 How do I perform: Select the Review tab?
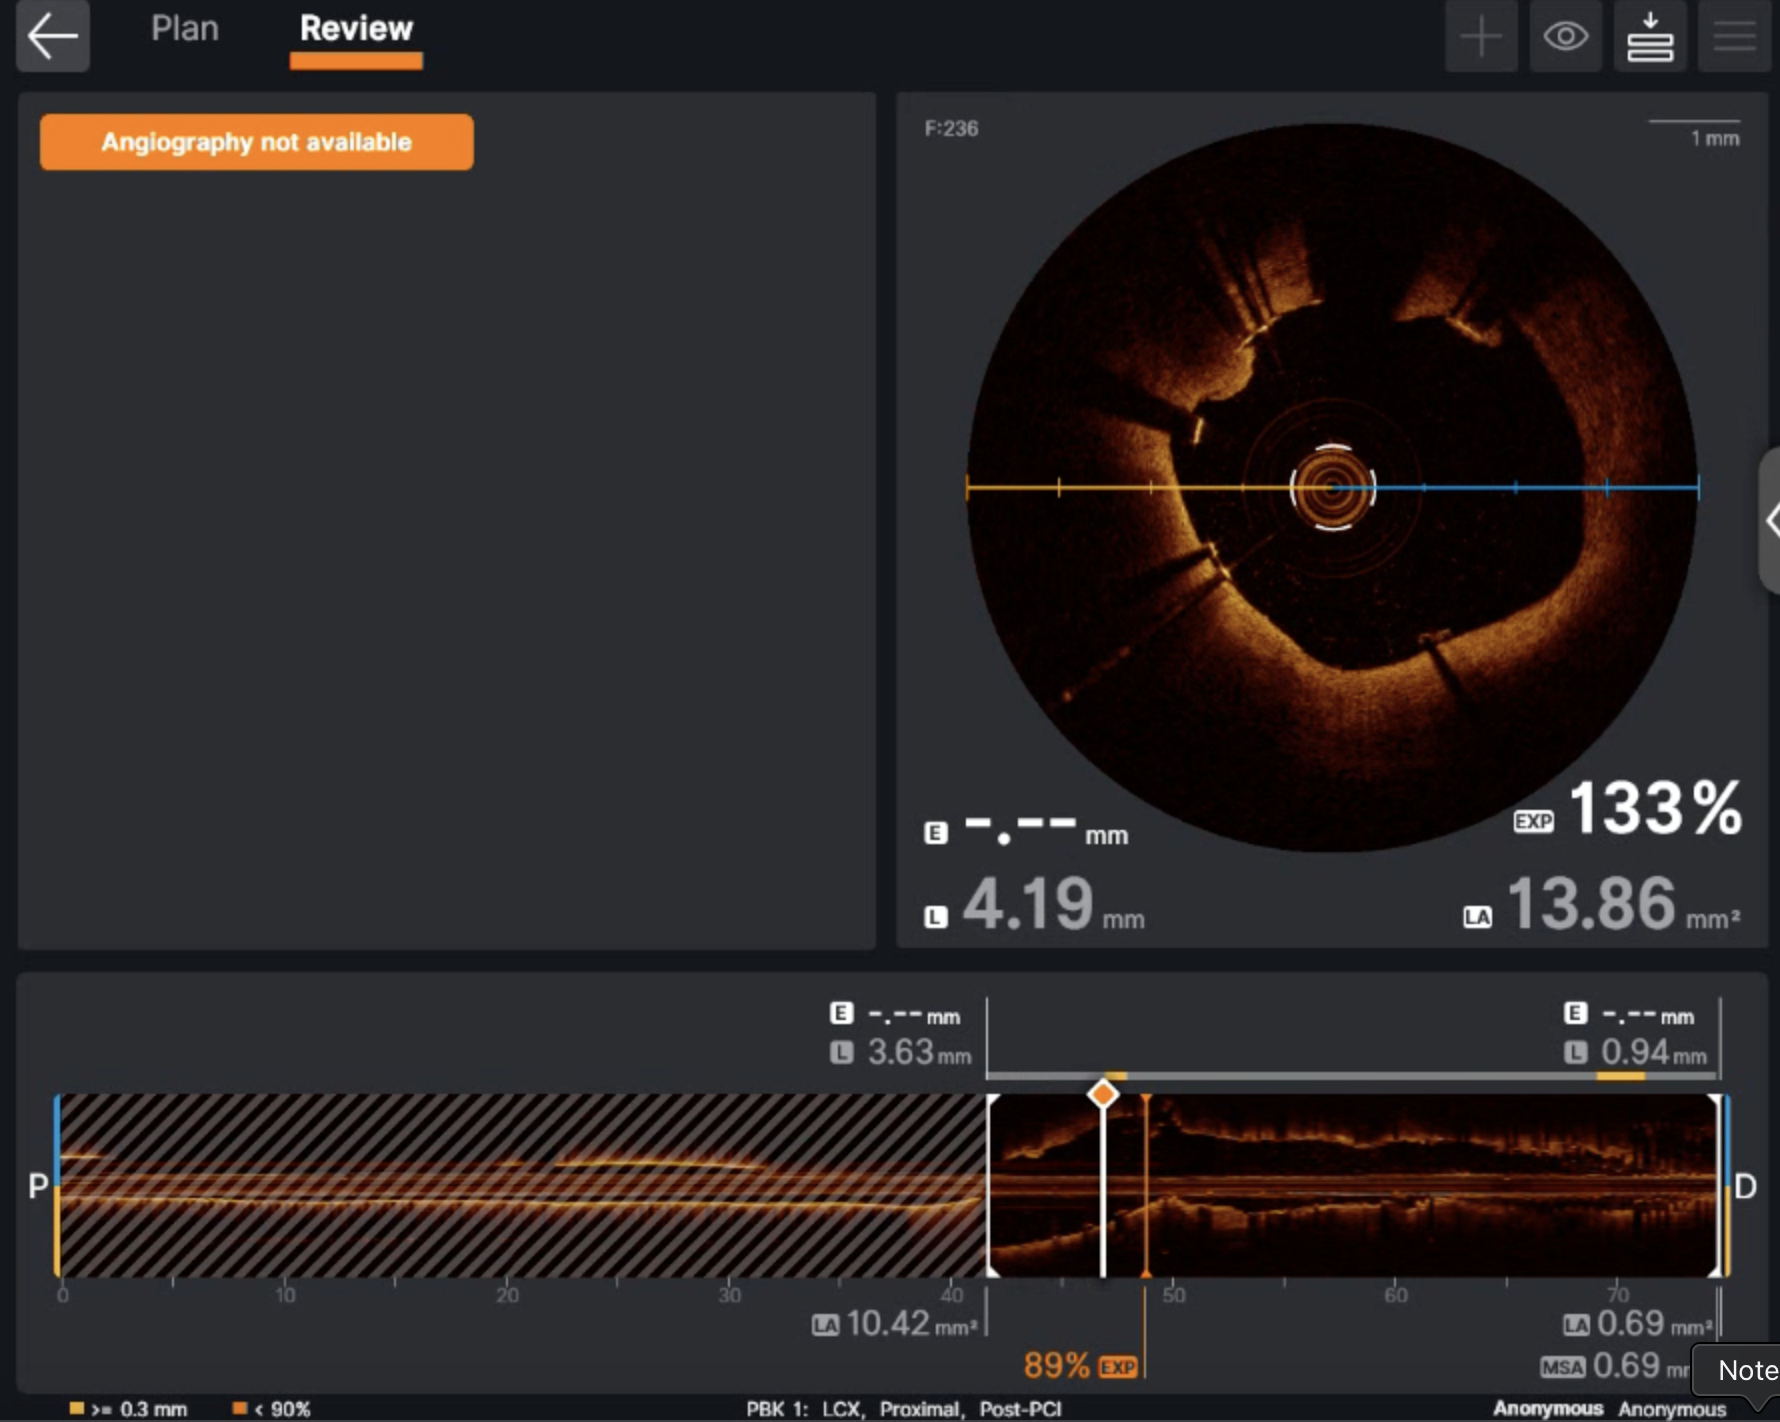click(356, 29)
